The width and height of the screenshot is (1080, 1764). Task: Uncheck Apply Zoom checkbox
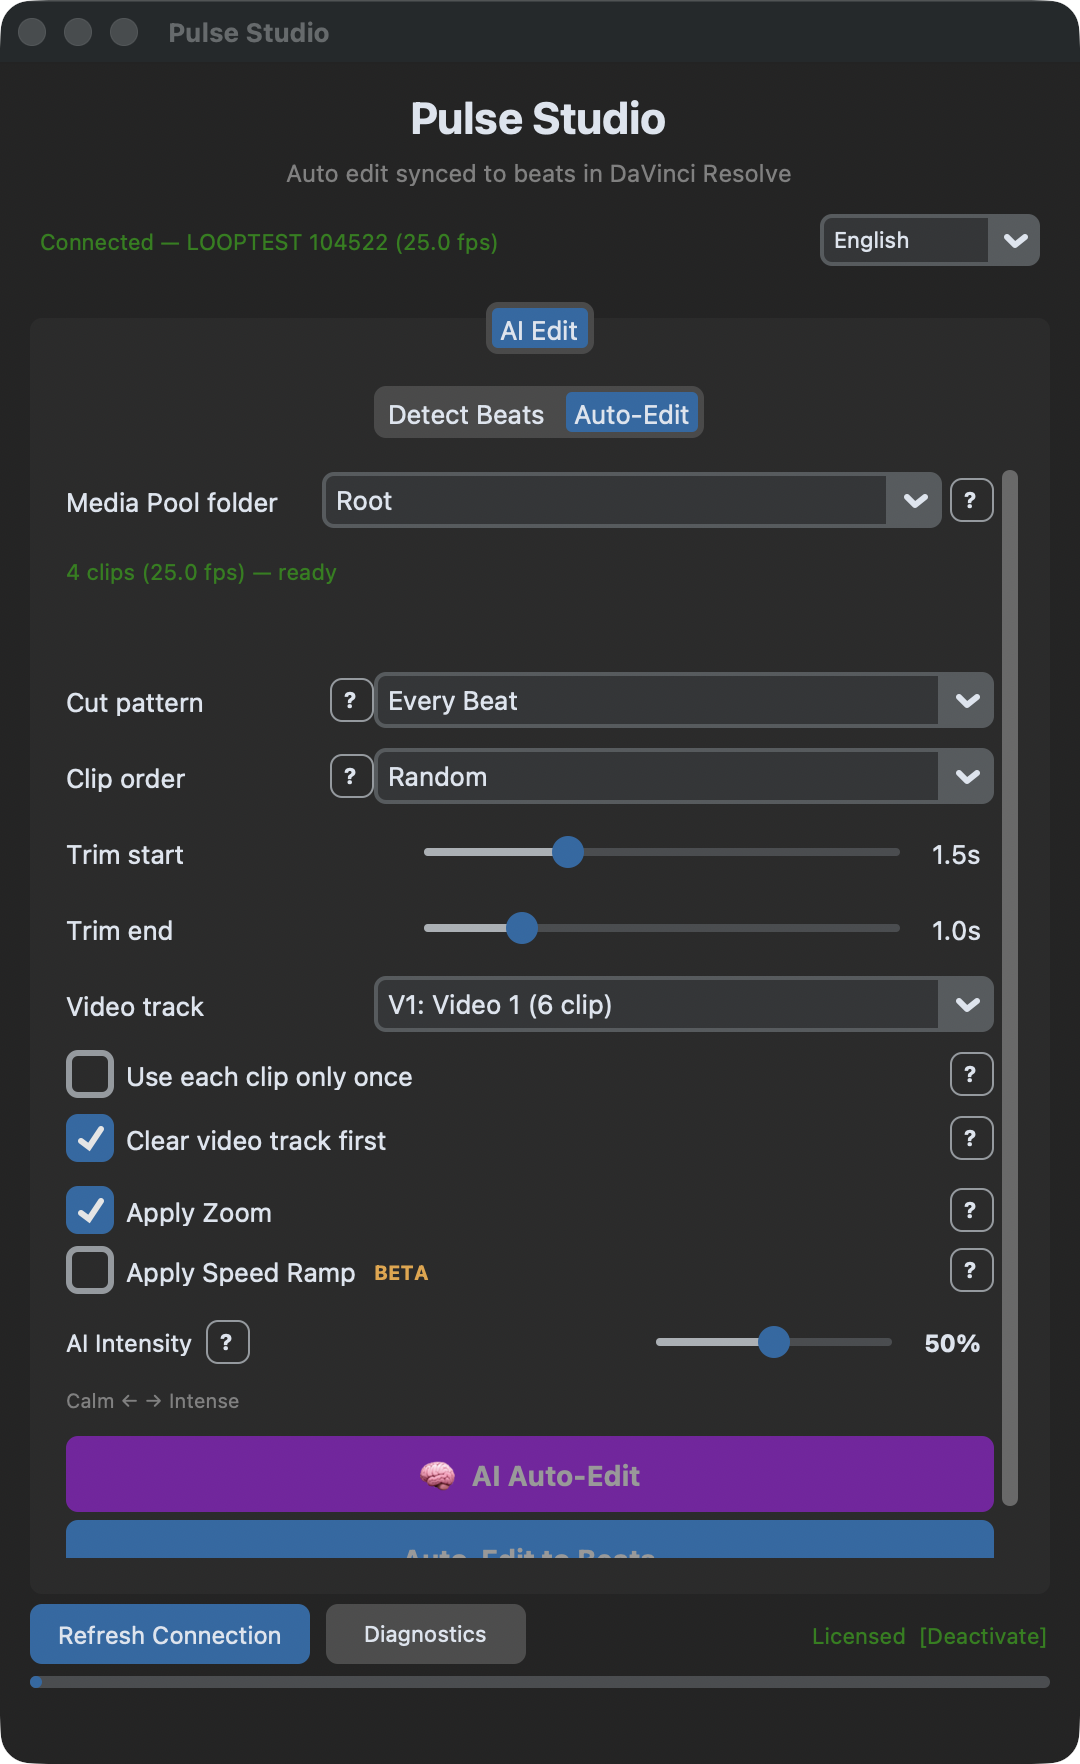[x=90, y=1211]
